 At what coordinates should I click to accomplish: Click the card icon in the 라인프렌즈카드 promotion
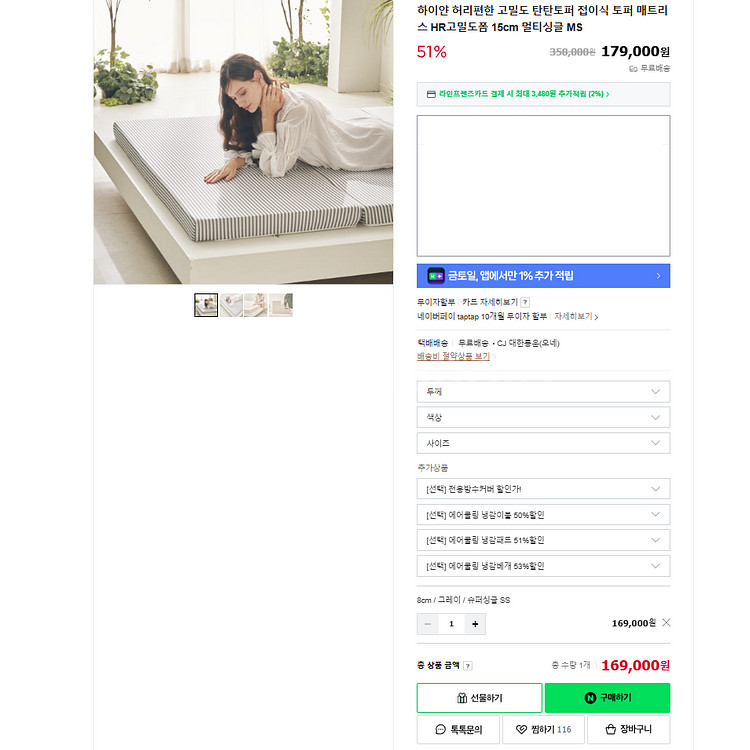pyautogui.click(x=431, y=94)
